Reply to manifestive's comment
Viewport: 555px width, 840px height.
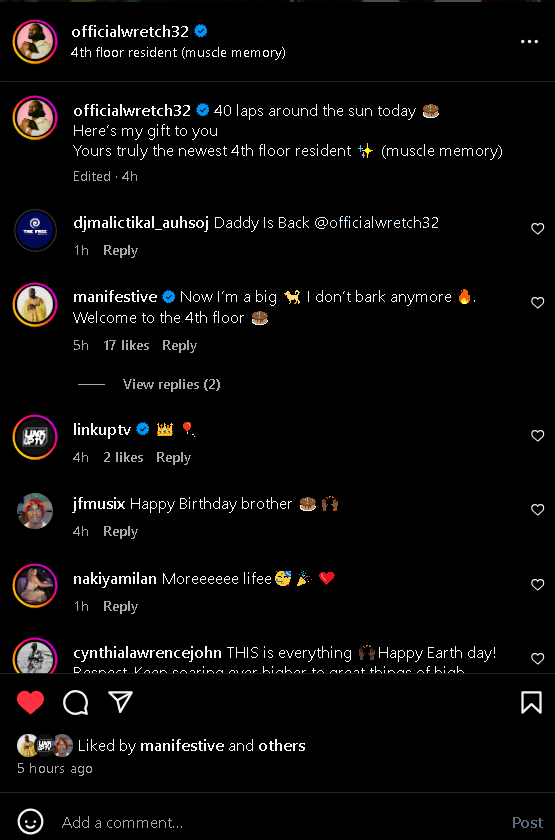point(179,346)
